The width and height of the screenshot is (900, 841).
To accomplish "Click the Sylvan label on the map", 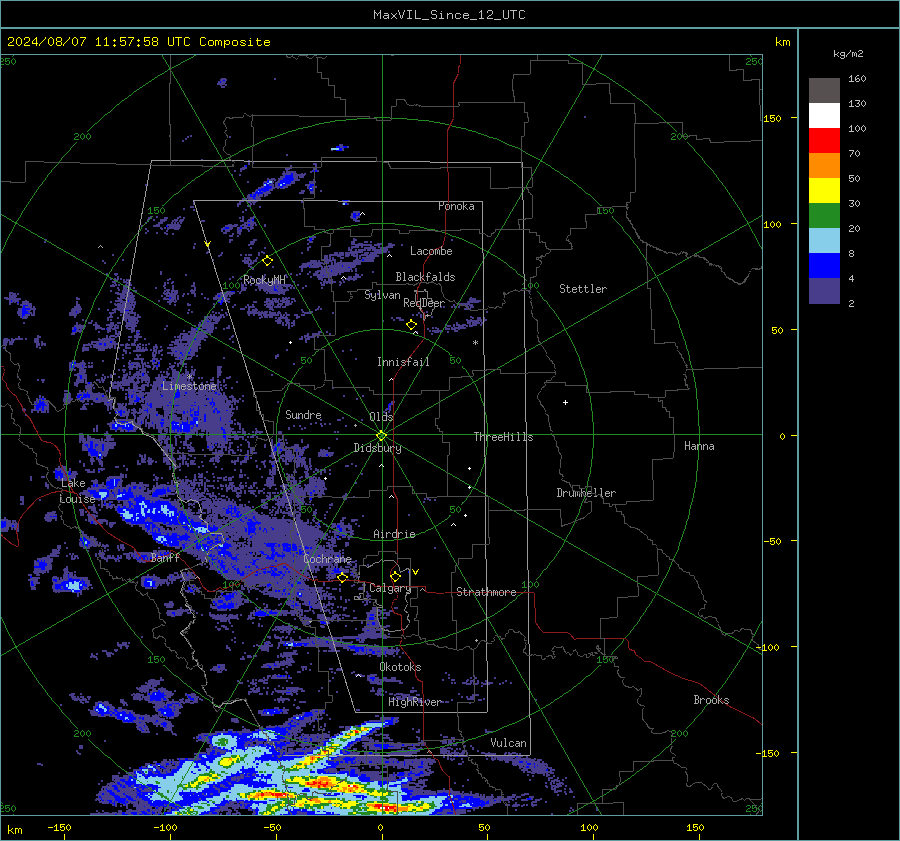I will [x=382, y=295].
